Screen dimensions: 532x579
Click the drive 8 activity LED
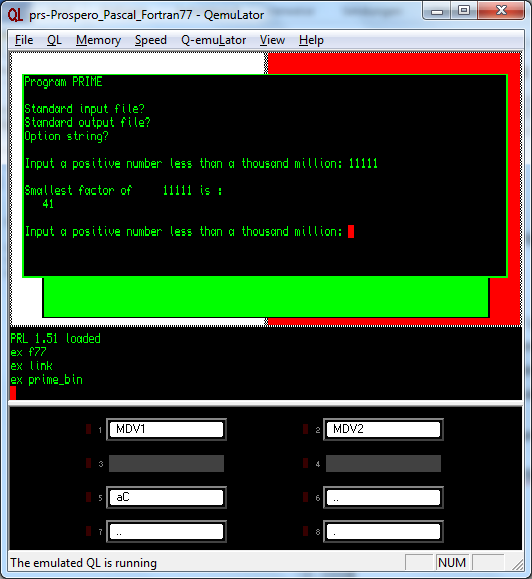click(306, 531)
